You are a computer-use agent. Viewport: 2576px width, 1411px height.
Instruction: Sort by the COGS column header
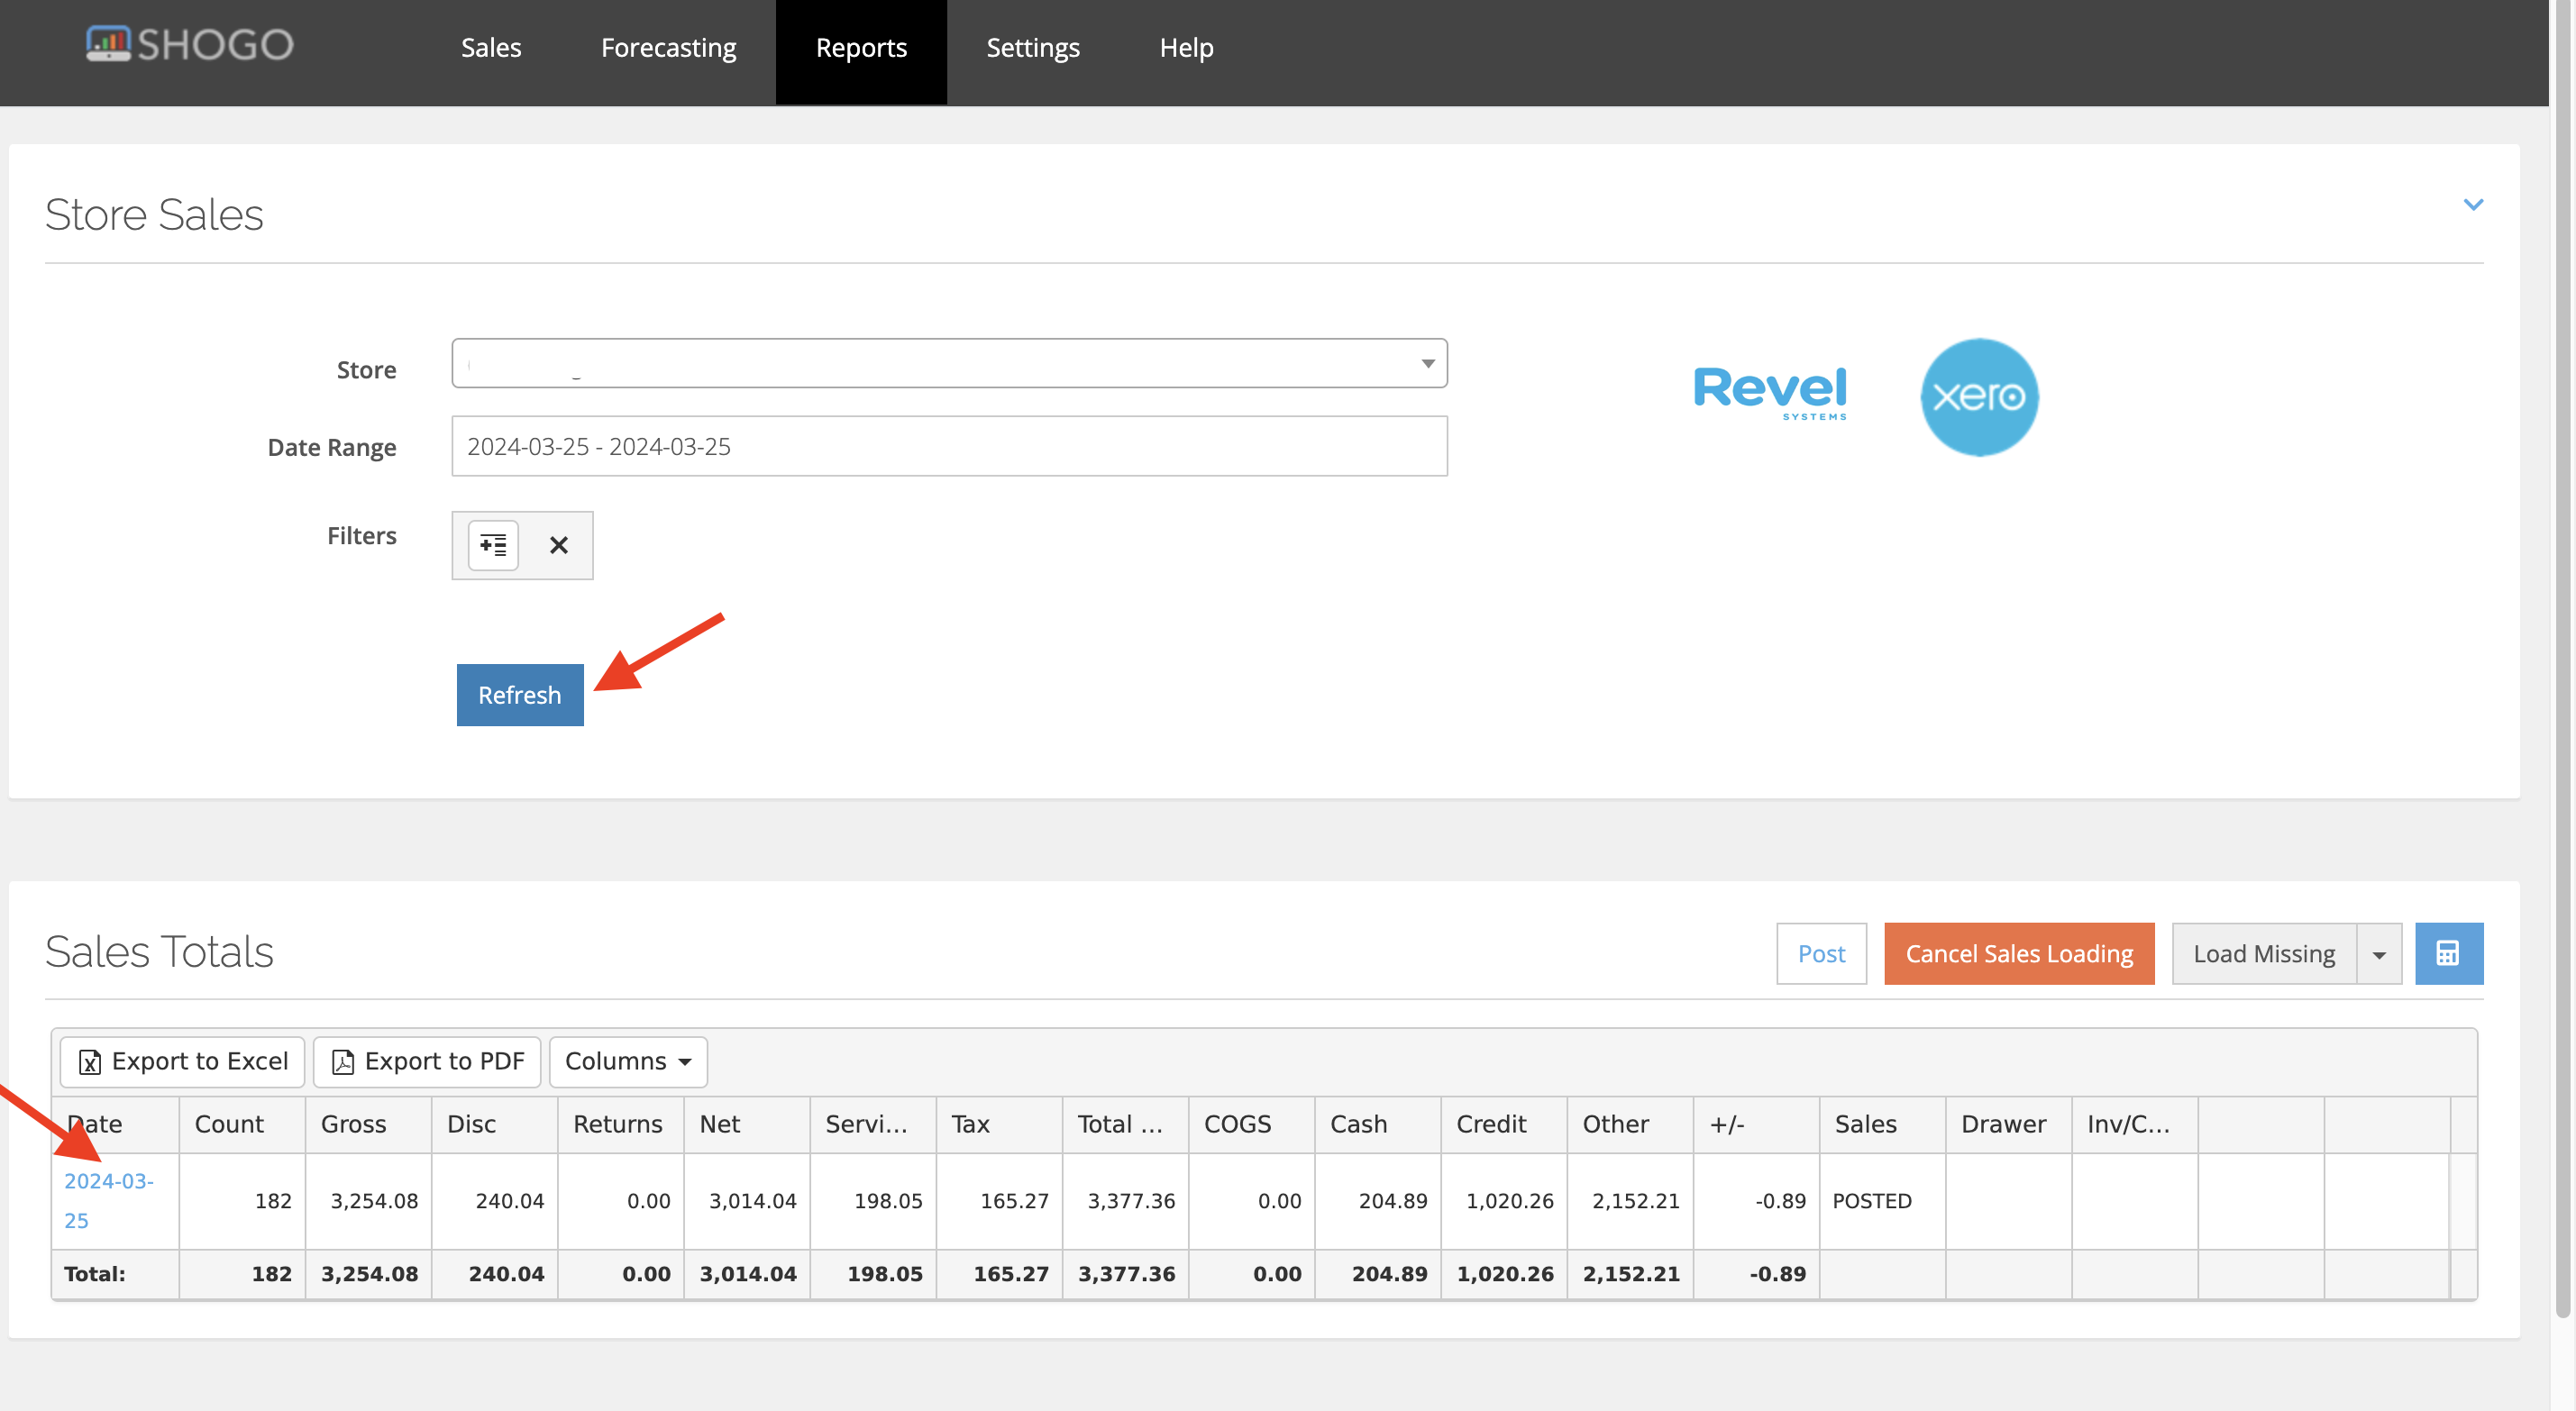coord(1251,1125)
